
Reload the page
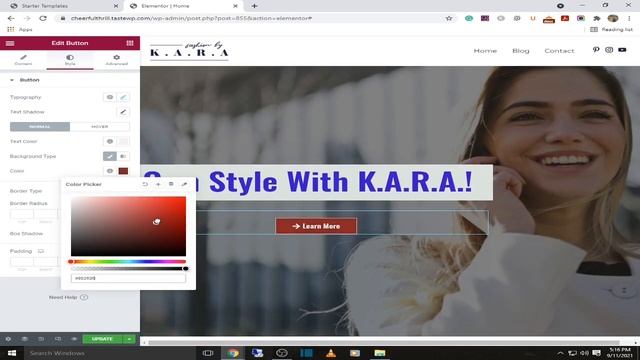[43, 18]
